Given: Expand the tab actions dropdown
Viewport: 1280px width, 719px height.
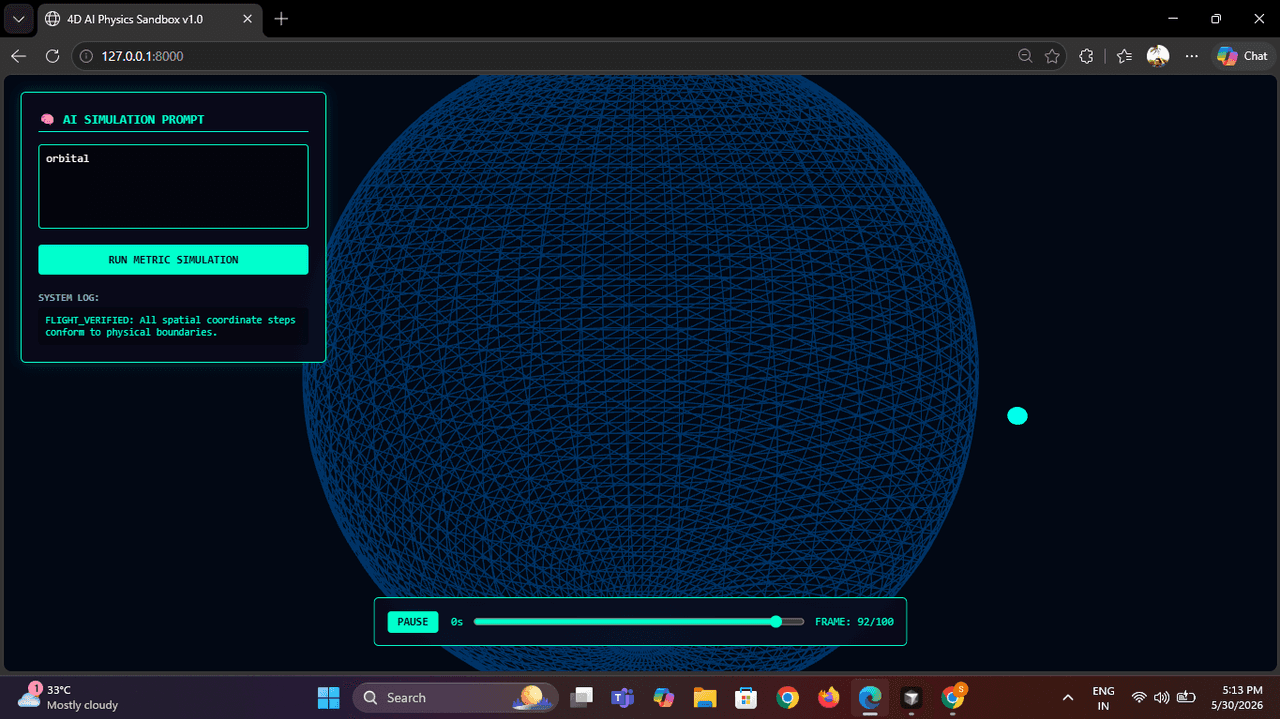Looking at the screenshot, I should point(18,19).
